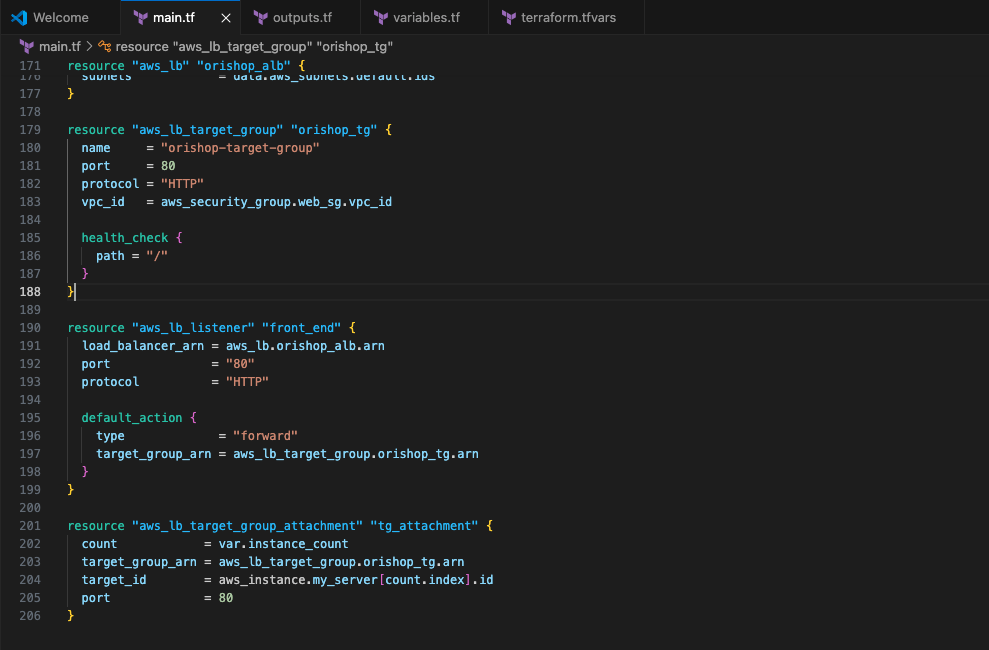The height and width of the screenshot is (650, 989).
Task: Click the Terraform icon on variables.tf tab
Action: [380, 18]
